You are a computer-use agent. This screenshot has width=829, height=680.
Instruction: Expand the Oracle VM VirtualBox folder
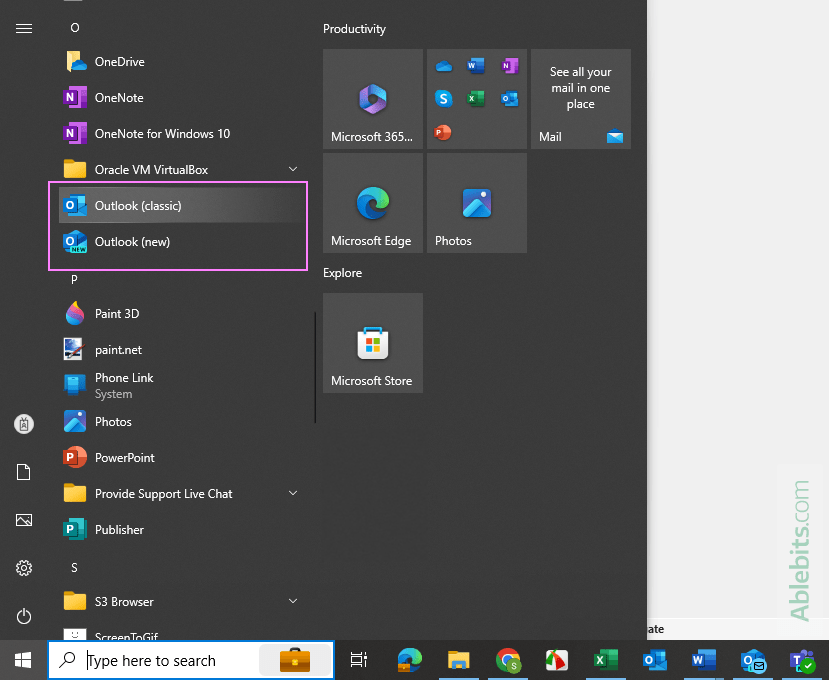click(182, 170)
